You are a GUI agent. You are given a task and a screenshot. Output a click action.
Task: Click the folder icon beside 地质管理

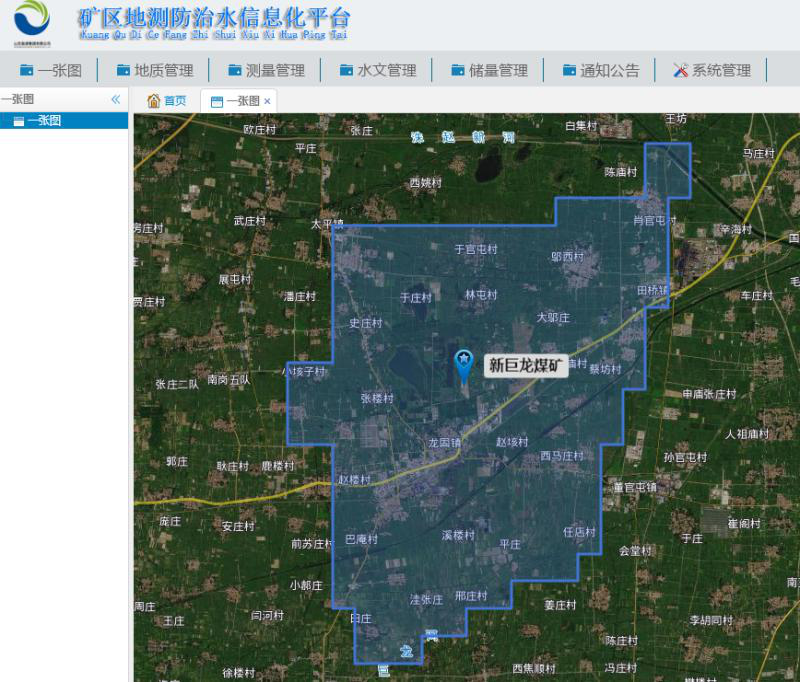(123, 70)
